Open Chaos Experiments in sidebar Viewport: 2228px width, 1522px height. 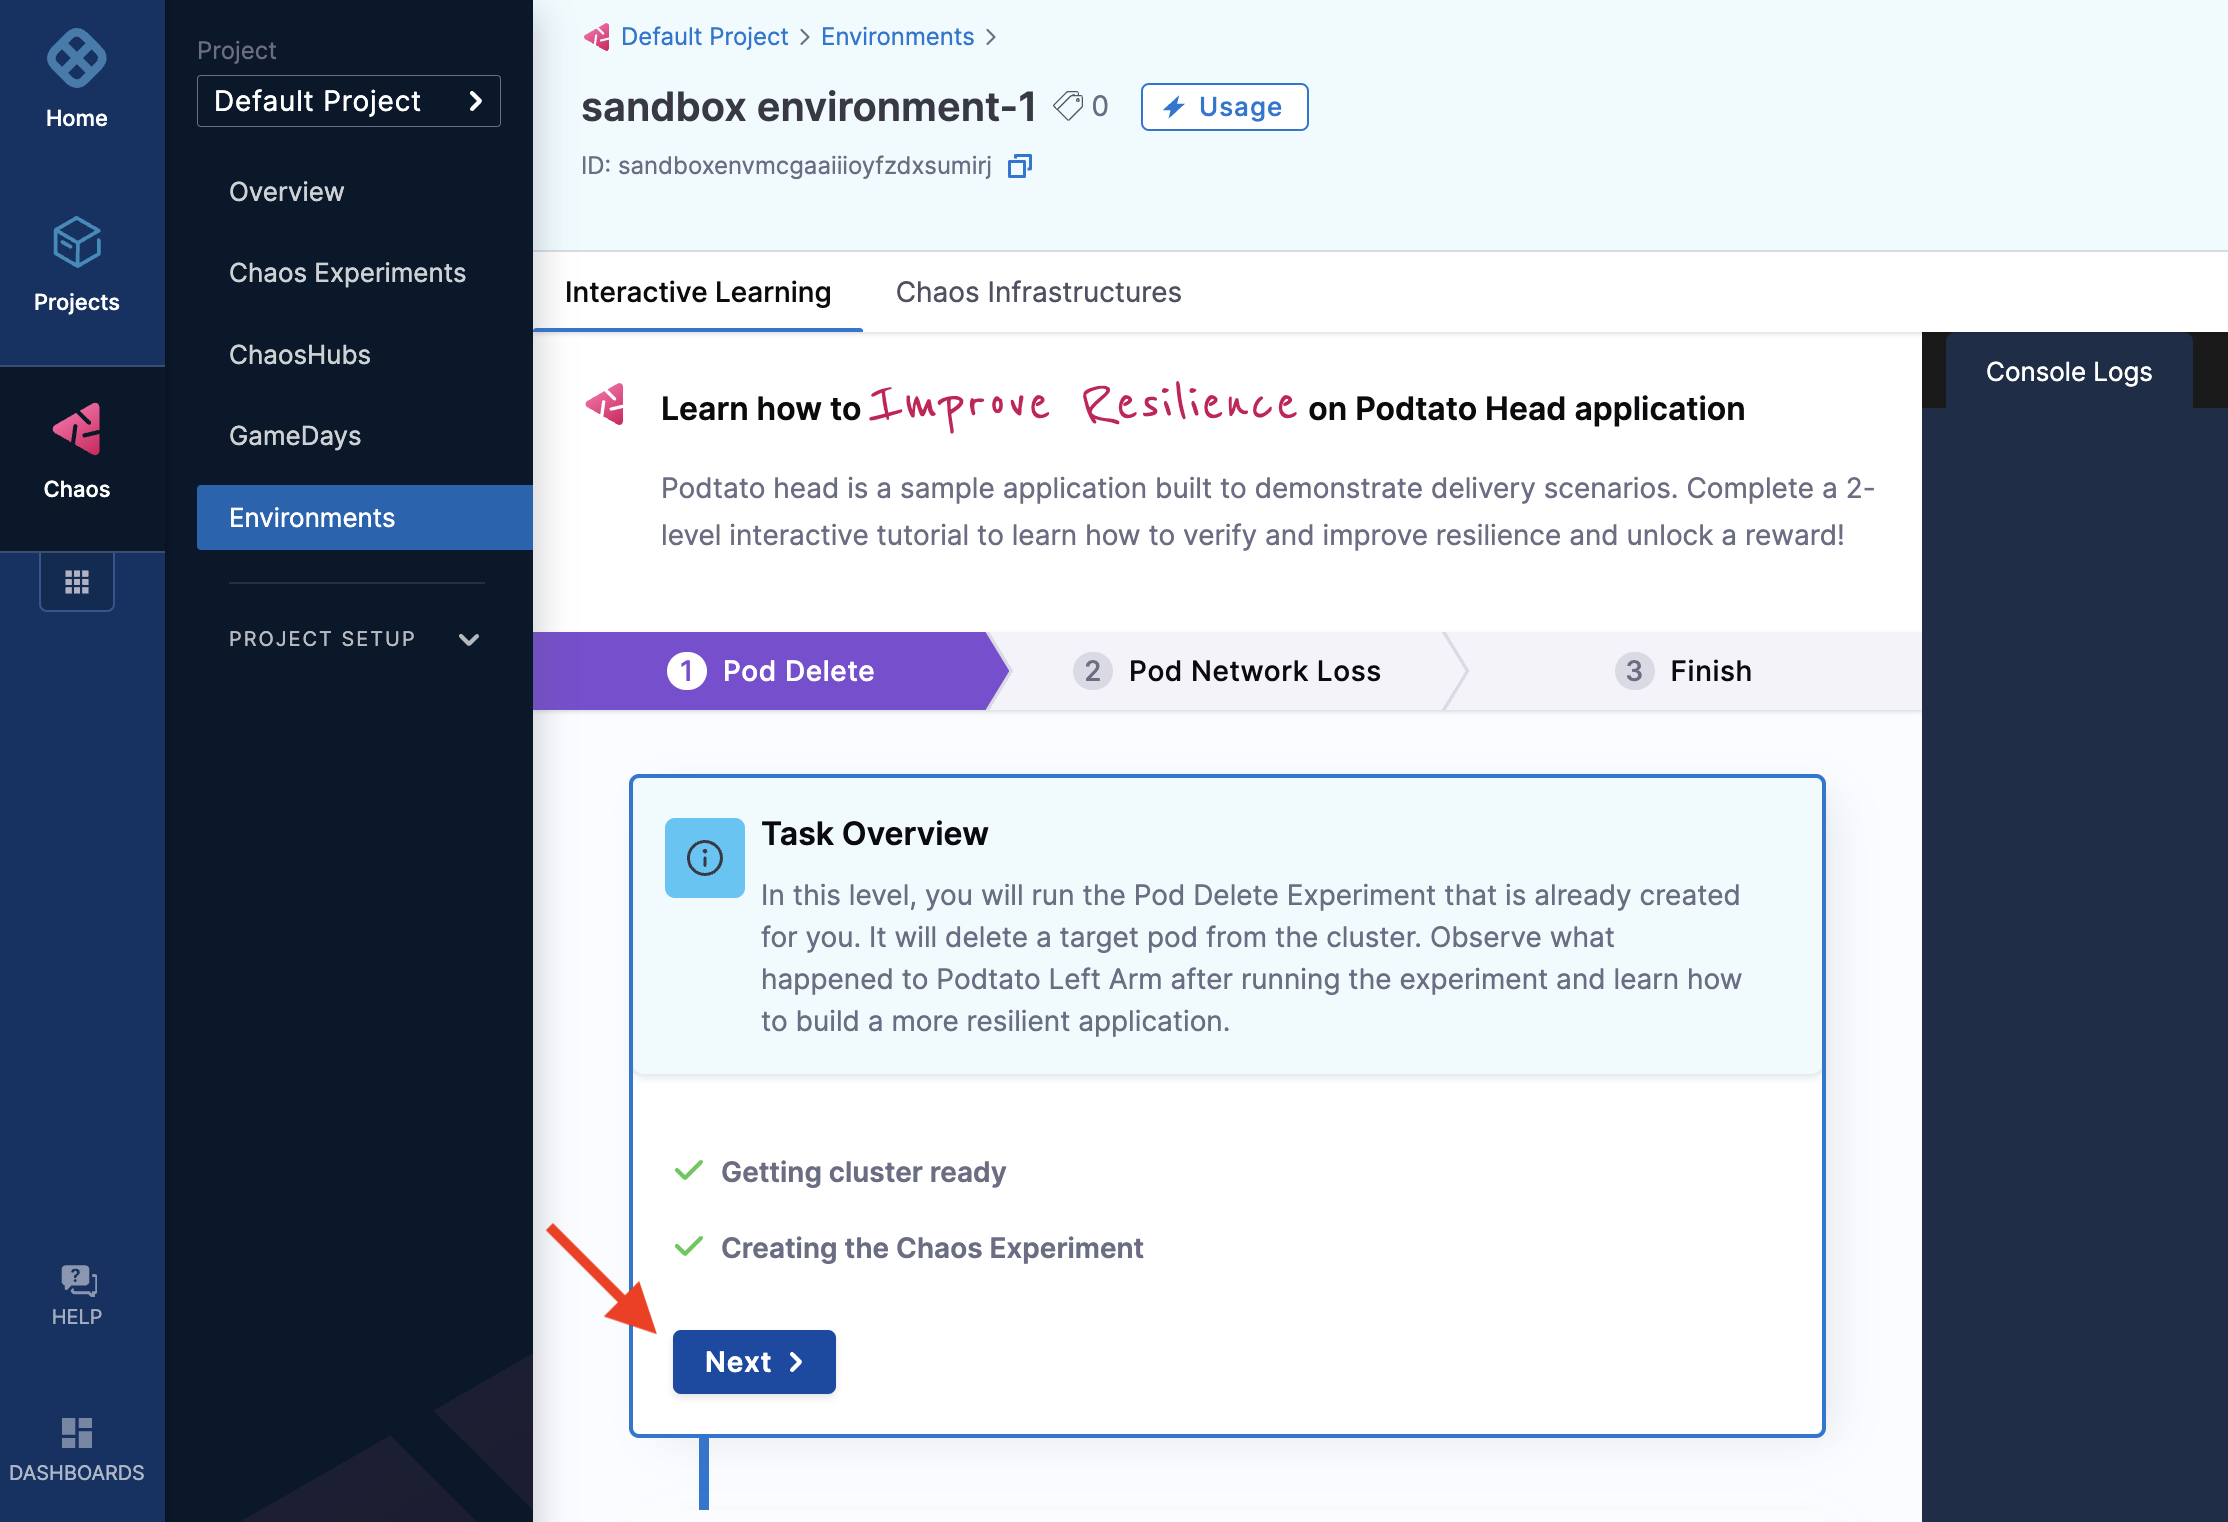coord(347,273)
